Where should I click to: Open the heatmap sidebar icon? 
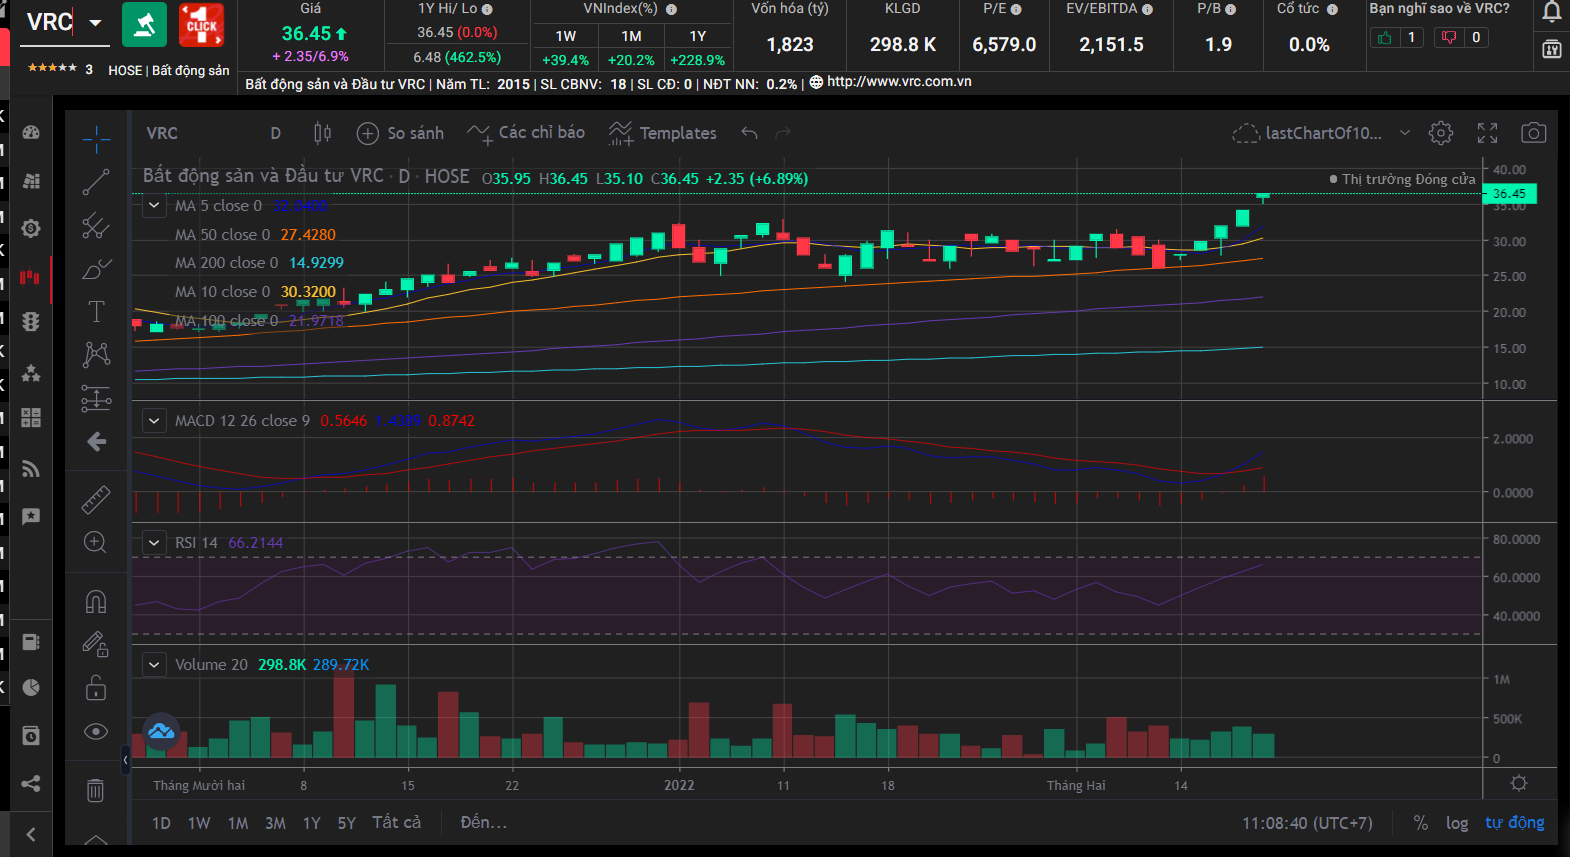(x=31, y=180)
